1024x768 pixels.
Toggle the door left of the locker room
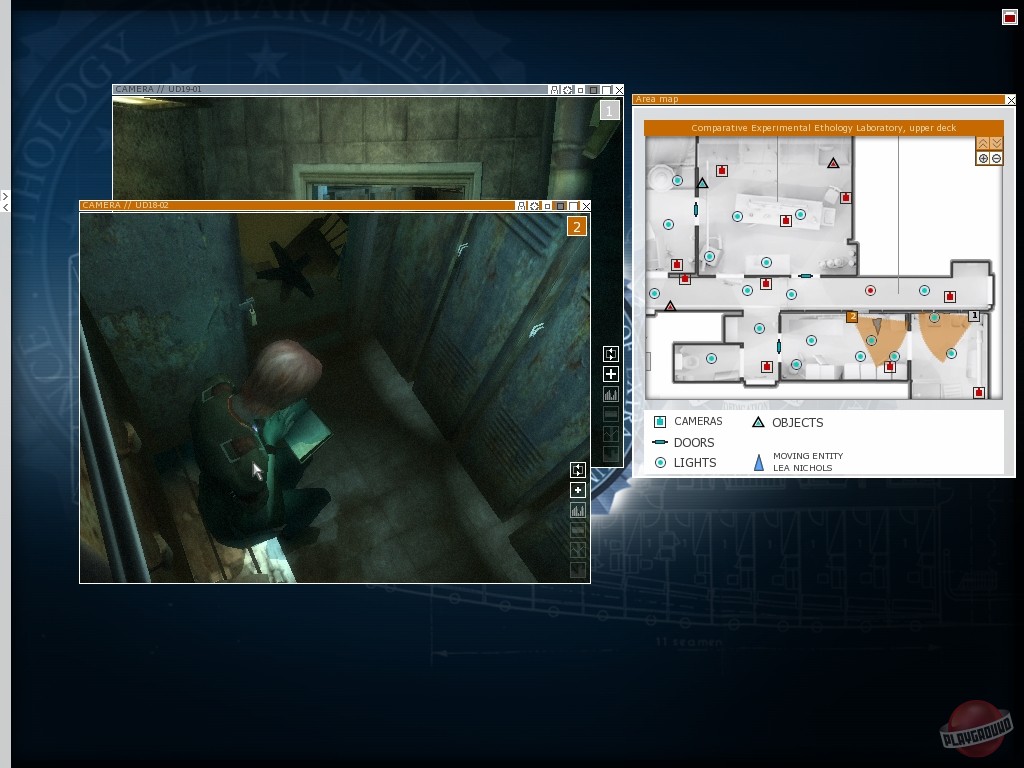(x=779, y=346)
